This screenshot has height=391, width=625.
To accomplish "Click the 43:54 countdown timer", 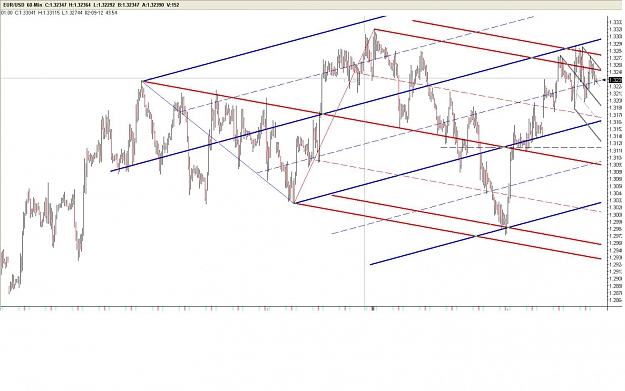I will click(111, 13).
